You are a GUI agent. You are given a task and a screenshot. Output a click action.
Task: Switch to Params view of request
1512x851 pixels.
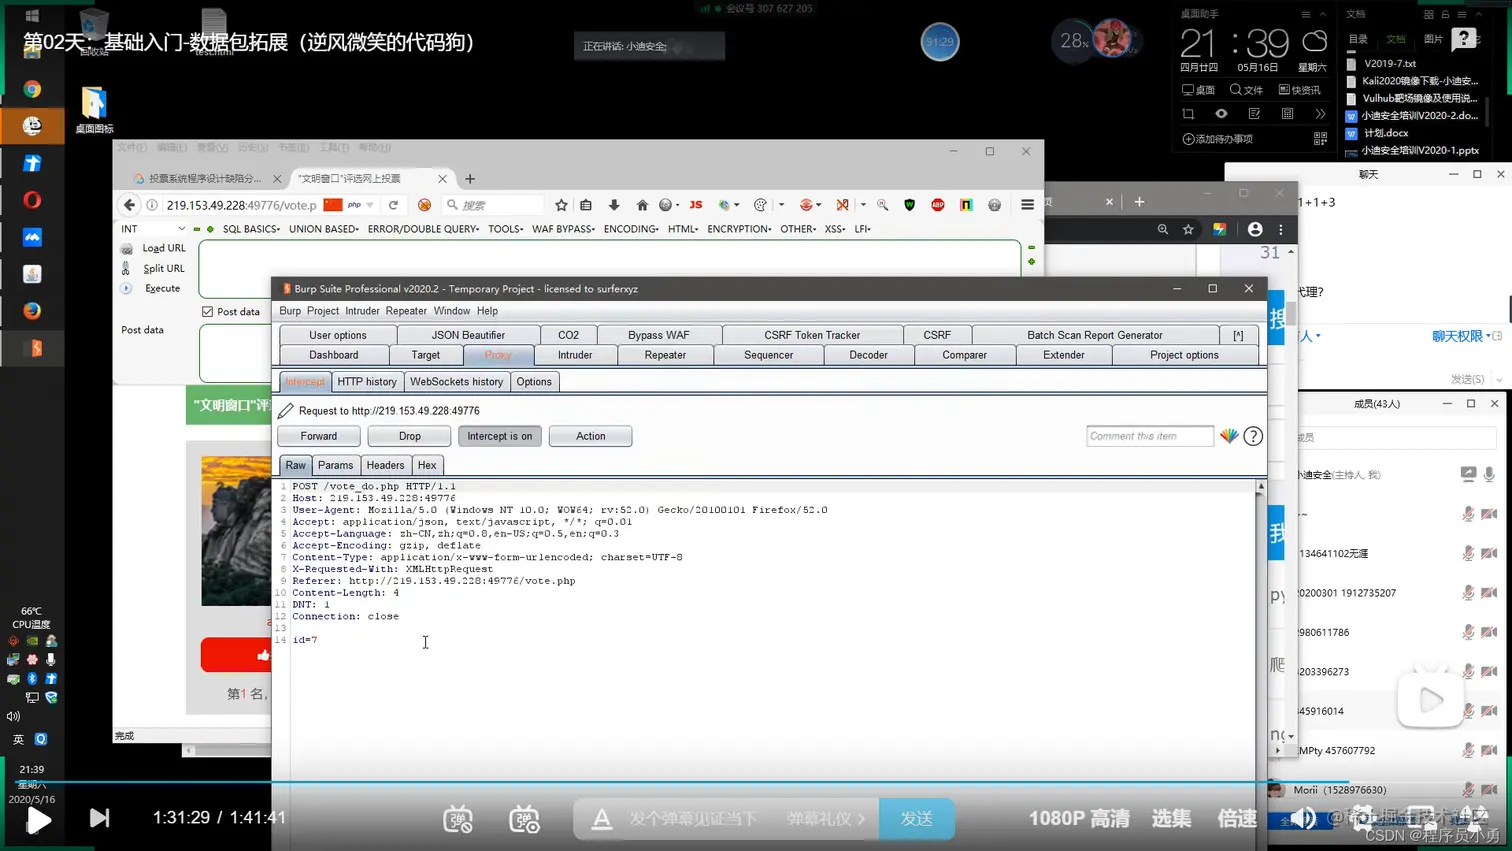pos(335,465)
